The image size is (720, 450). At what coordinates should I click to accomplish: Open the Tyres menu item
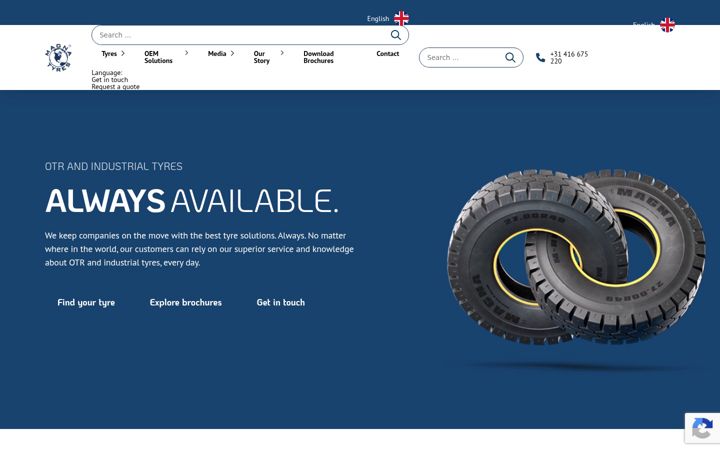(109, 54)
